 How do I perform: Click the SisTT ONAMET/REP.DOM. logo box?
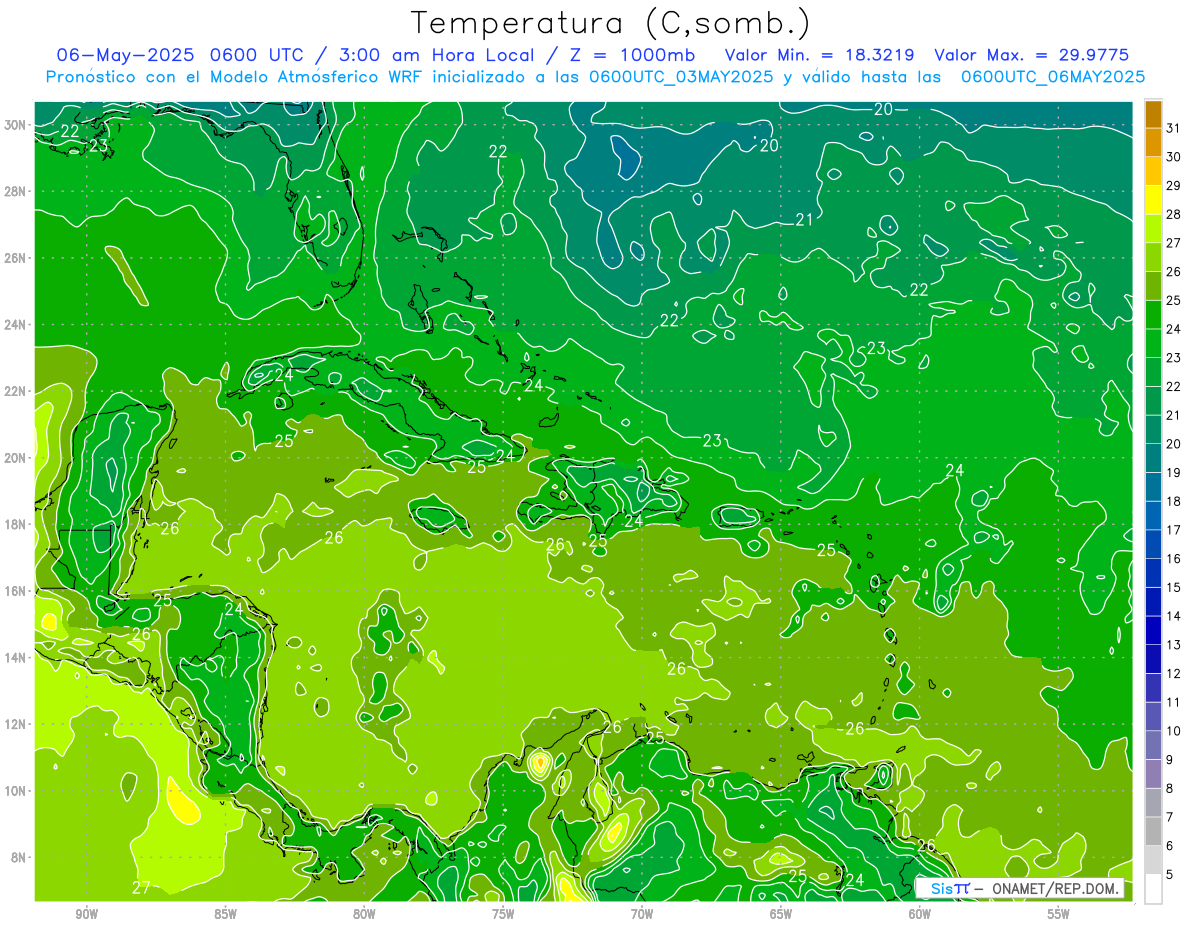[1020, 888]
